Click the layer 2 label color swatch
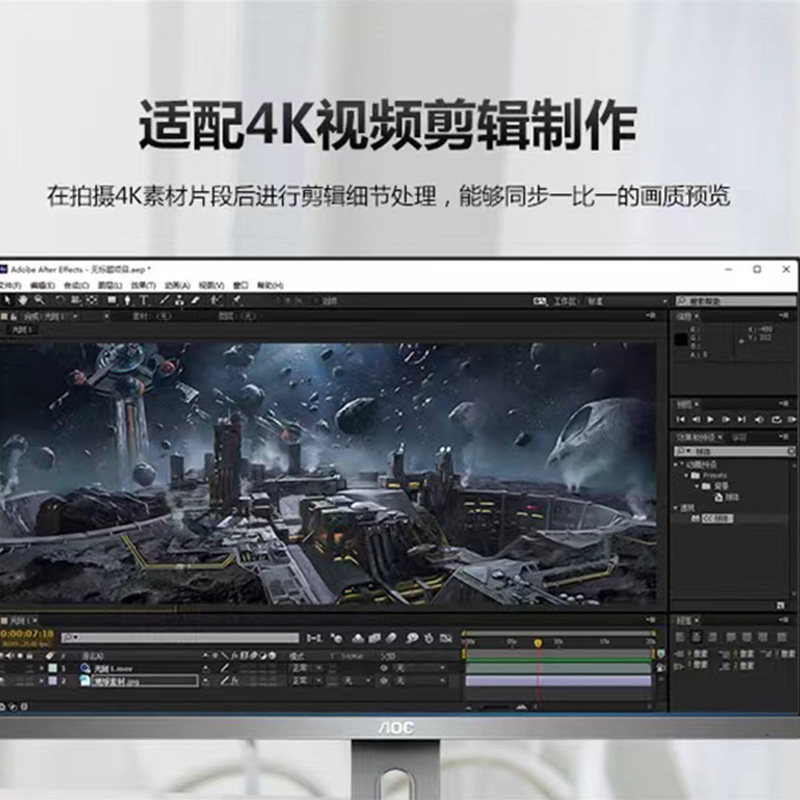 (53, 681)
